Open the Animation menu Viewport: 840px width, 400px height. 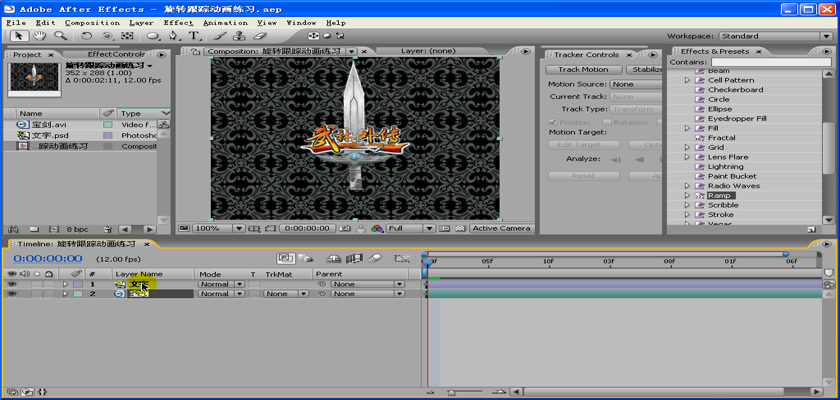(x=224, y=22)
